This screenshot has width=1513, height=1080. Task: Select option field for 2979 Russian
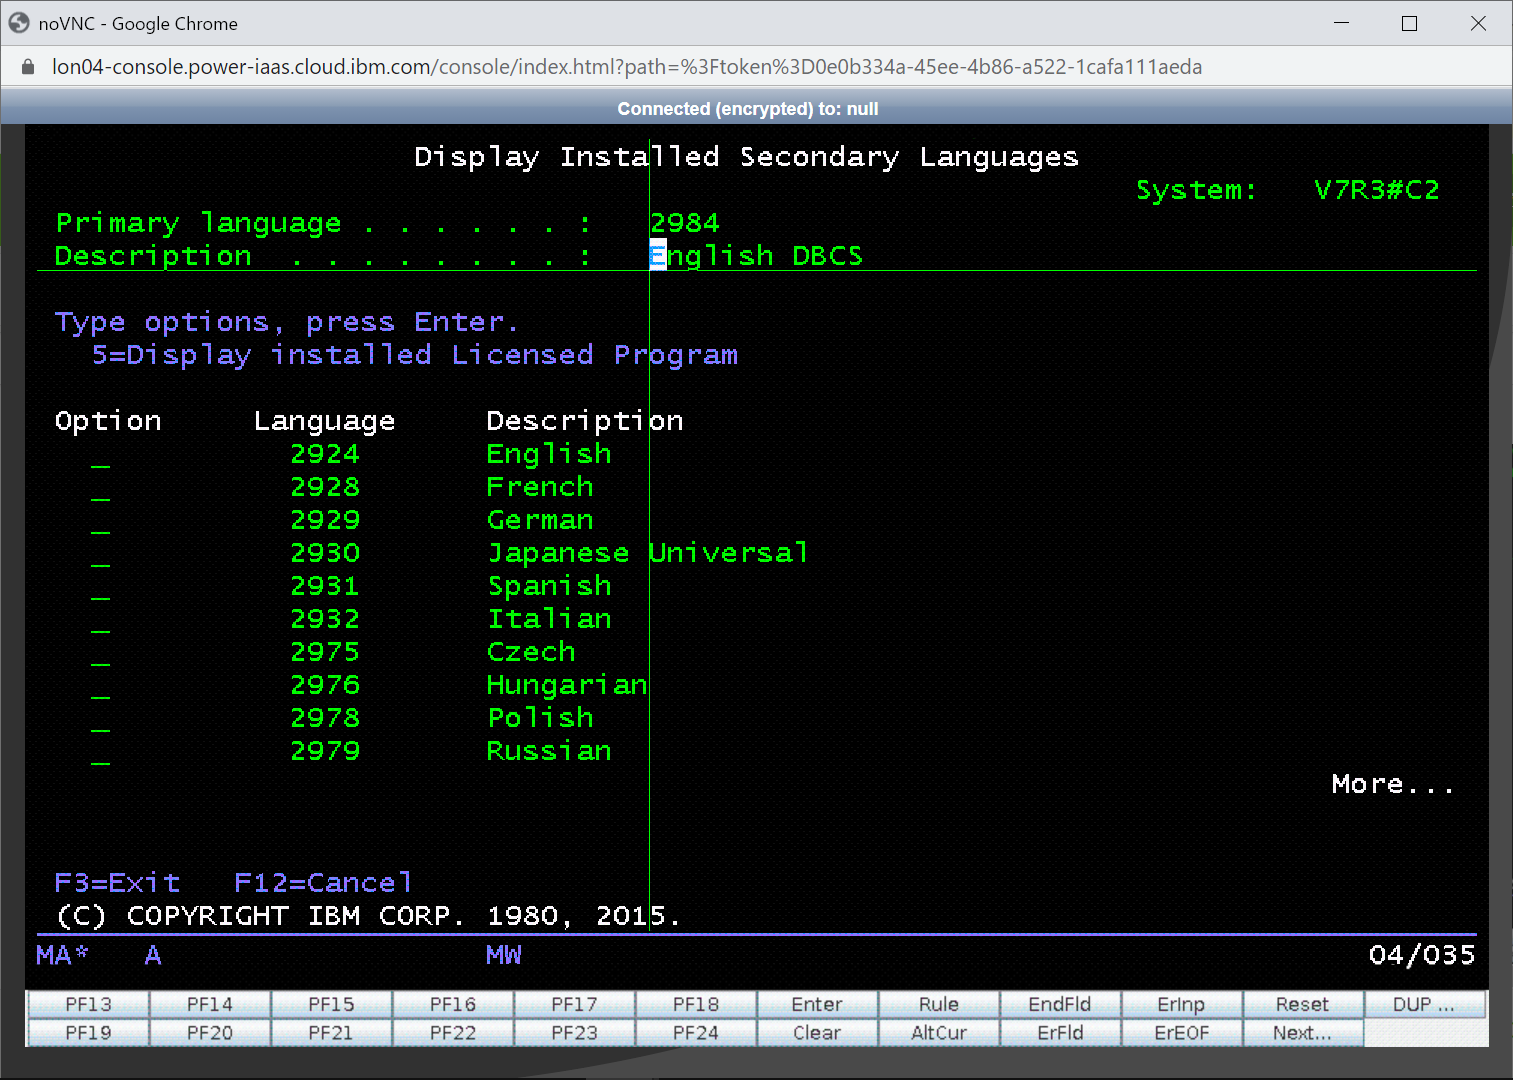click(100, 752)
